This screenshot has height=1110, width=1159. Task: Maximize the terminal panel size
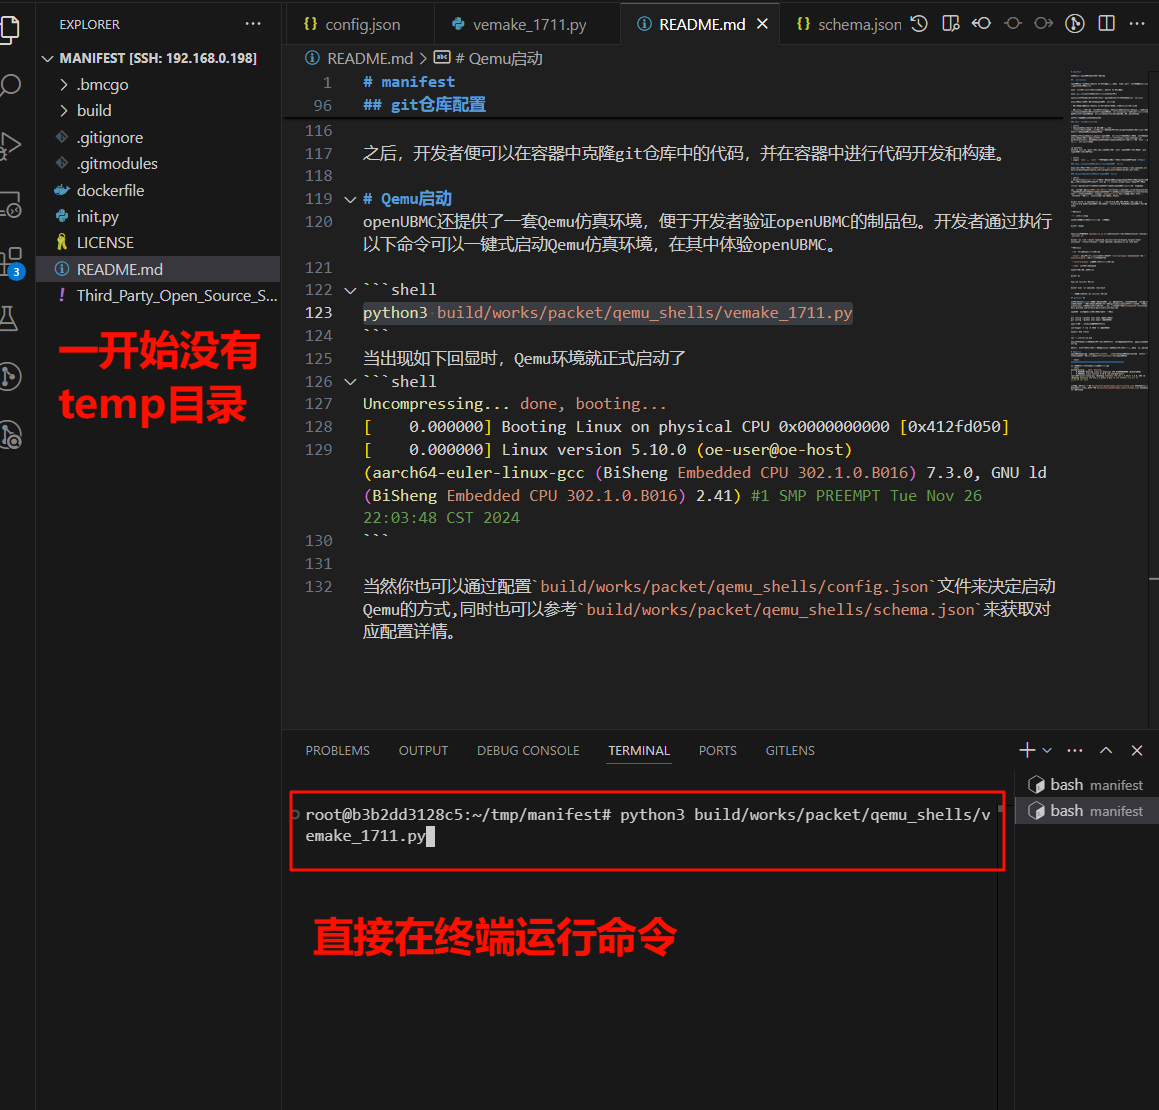(x=1106, y=750)
